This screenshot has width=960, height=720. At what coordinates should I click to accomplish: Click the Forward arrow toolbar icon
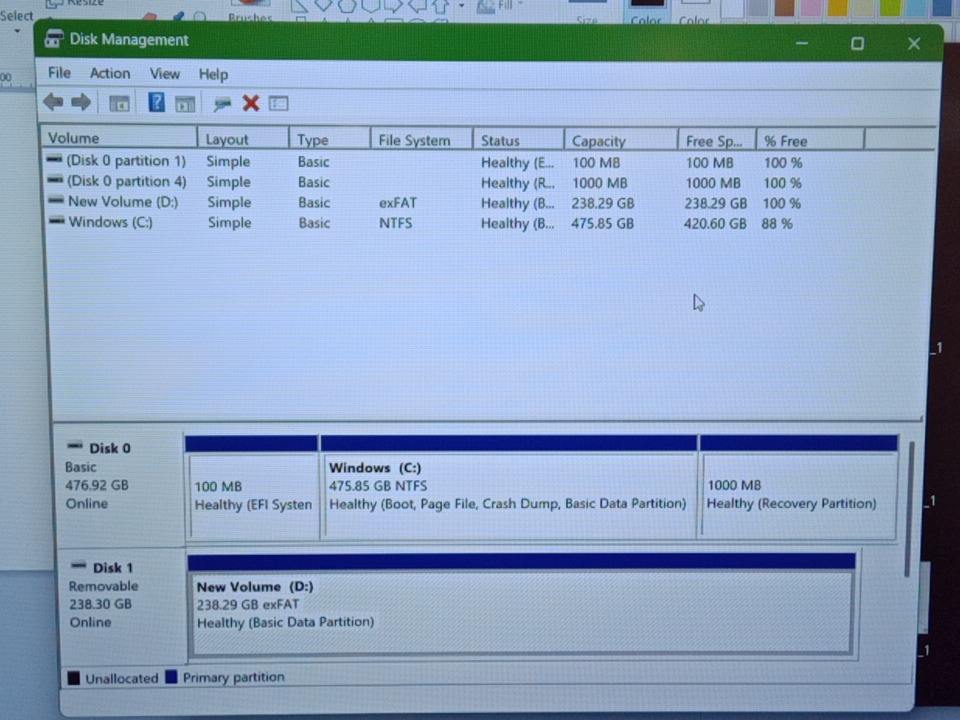(x=81, y=102)
